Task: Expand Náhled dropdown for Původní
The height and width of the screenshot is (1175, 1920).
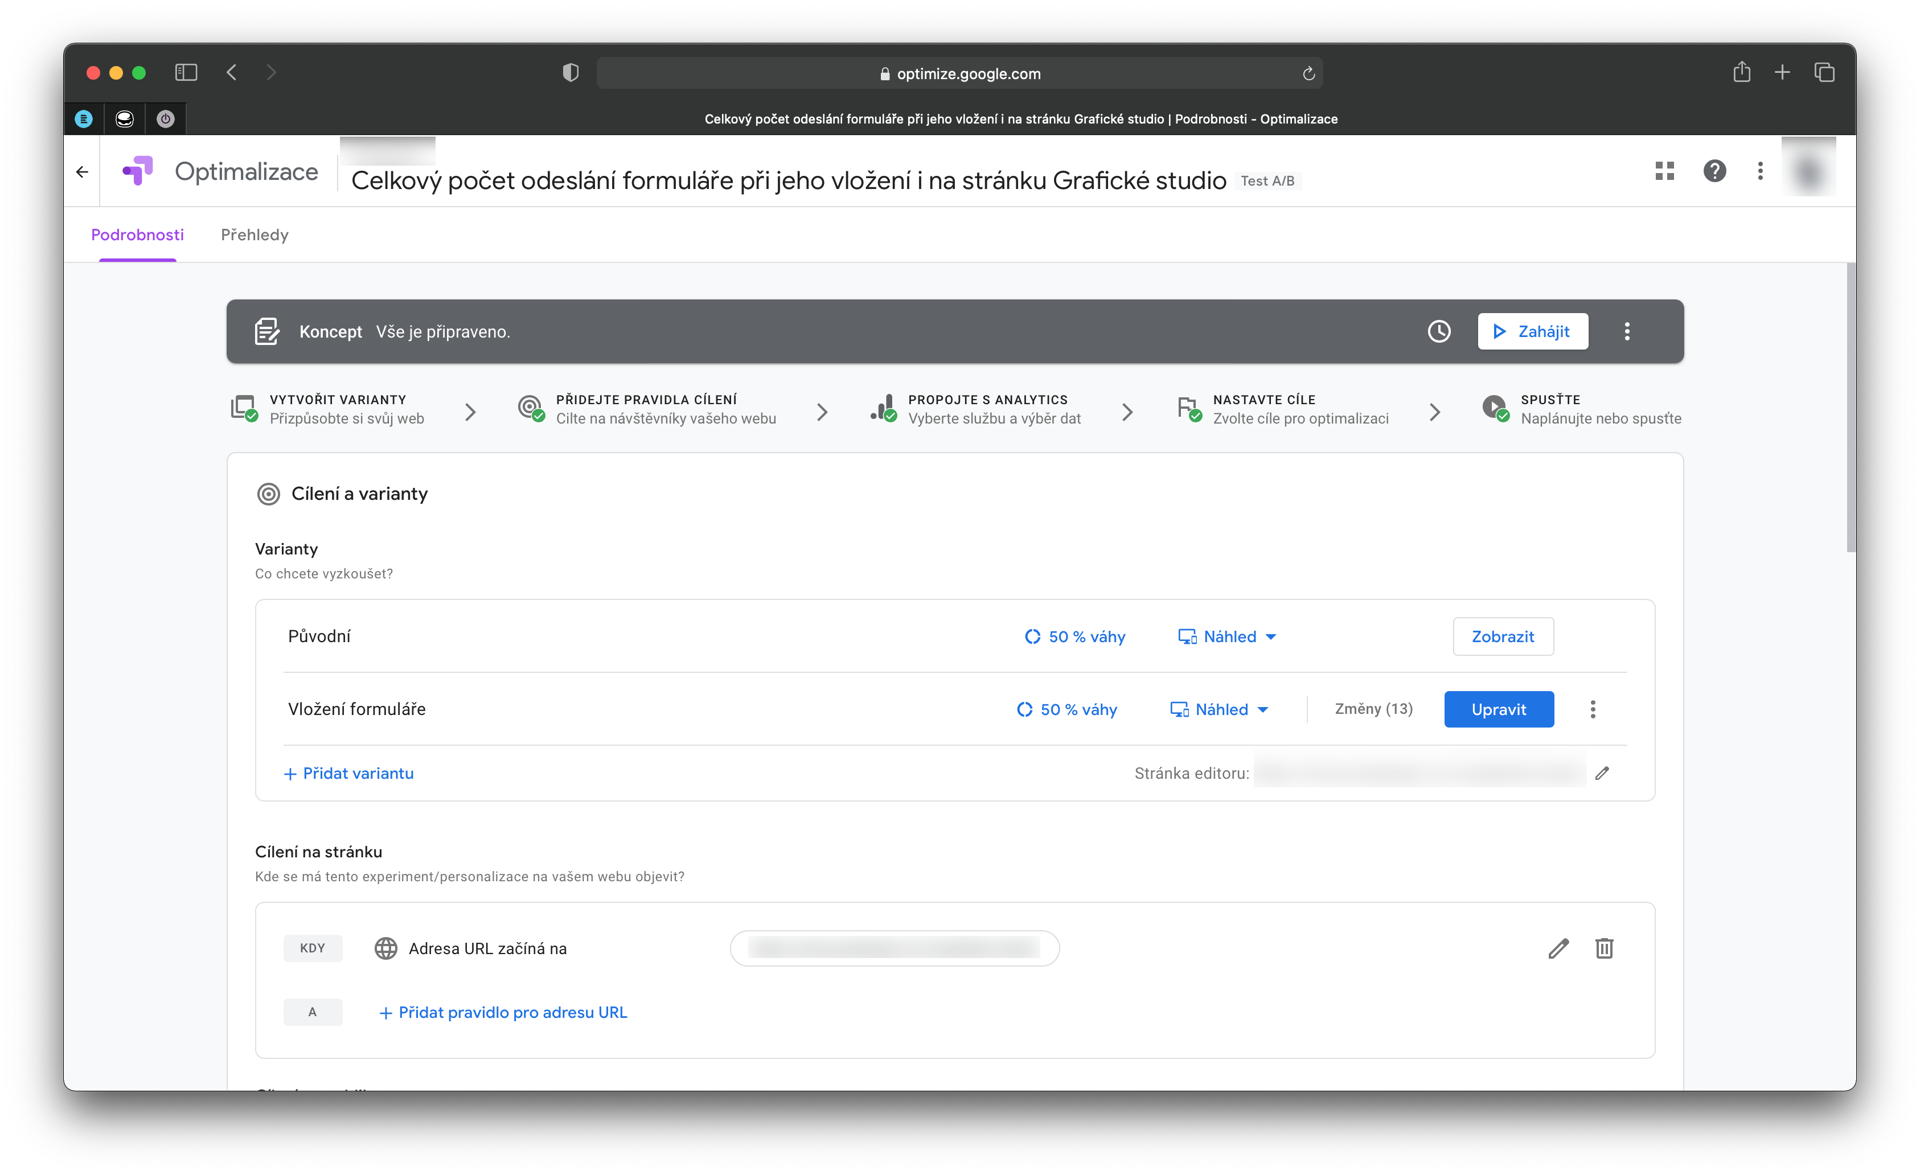Action: point(1228,637)
